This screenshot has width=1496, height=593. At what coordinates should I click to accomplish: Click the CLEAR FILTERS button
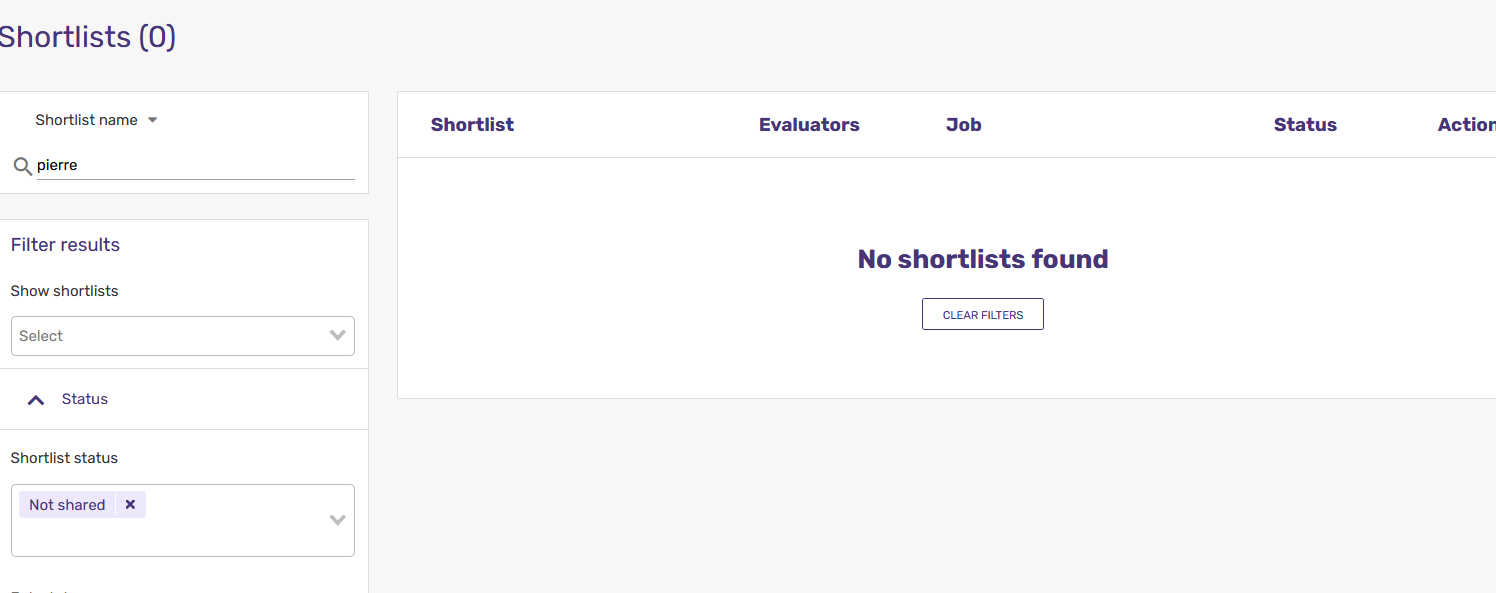coord(983,314)
